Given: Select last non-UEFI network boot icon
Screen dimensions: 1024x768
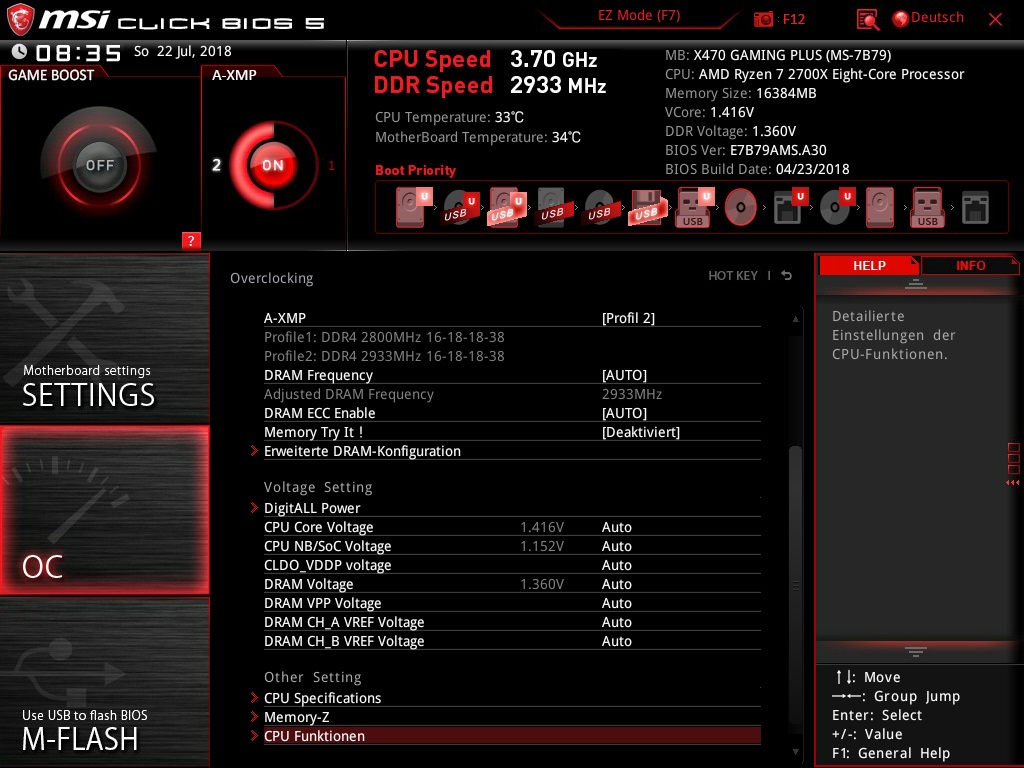Looking at the screenshot, I should coord(975,208).
